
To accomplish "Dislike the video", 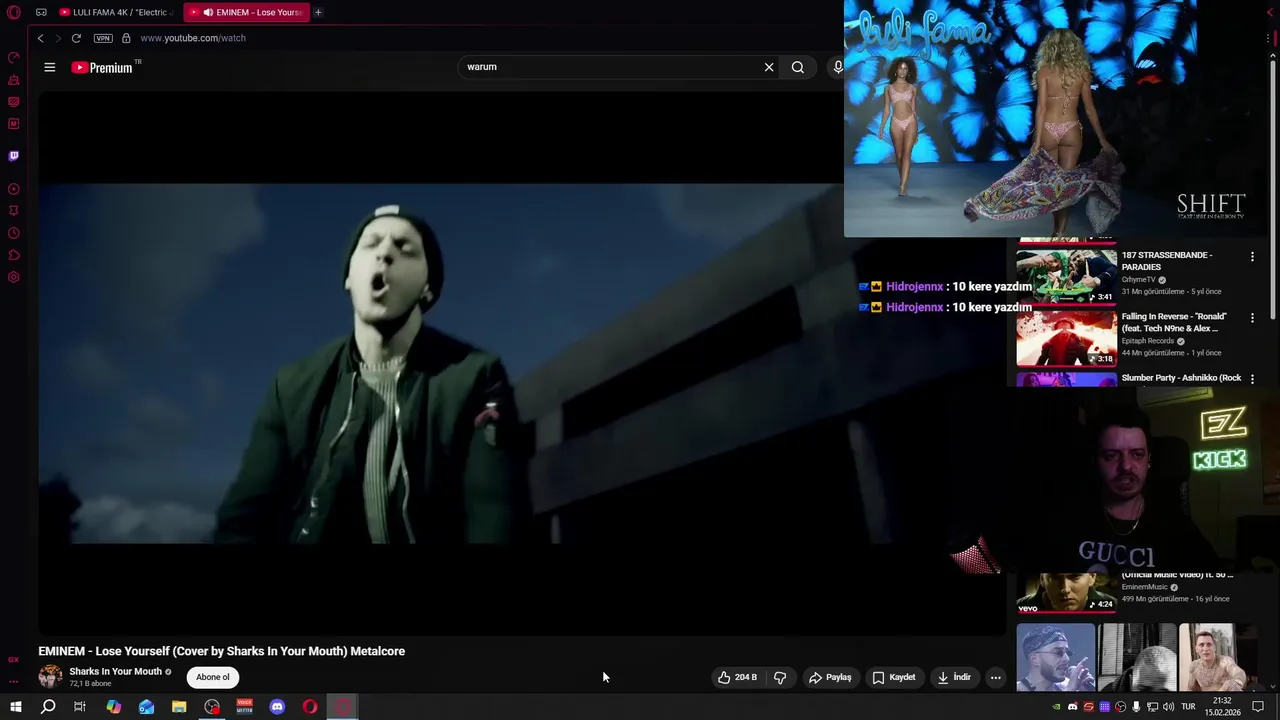I will (780, 677).
